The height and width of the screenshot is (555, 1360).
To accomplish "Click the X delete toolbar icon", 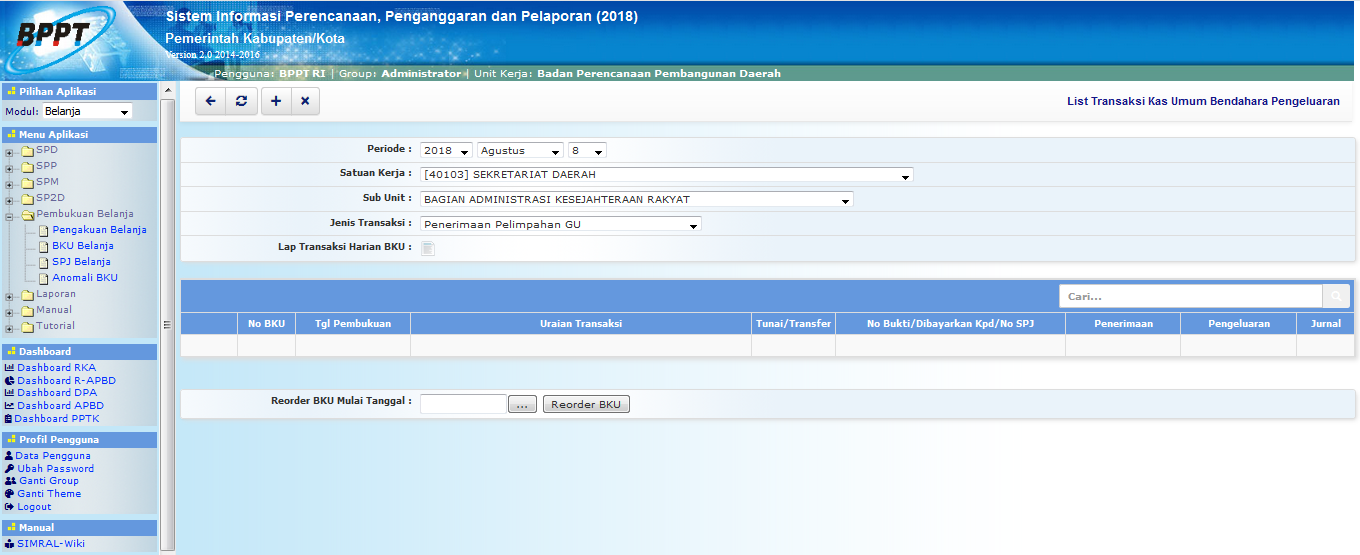I will click(x=305, y=101).
